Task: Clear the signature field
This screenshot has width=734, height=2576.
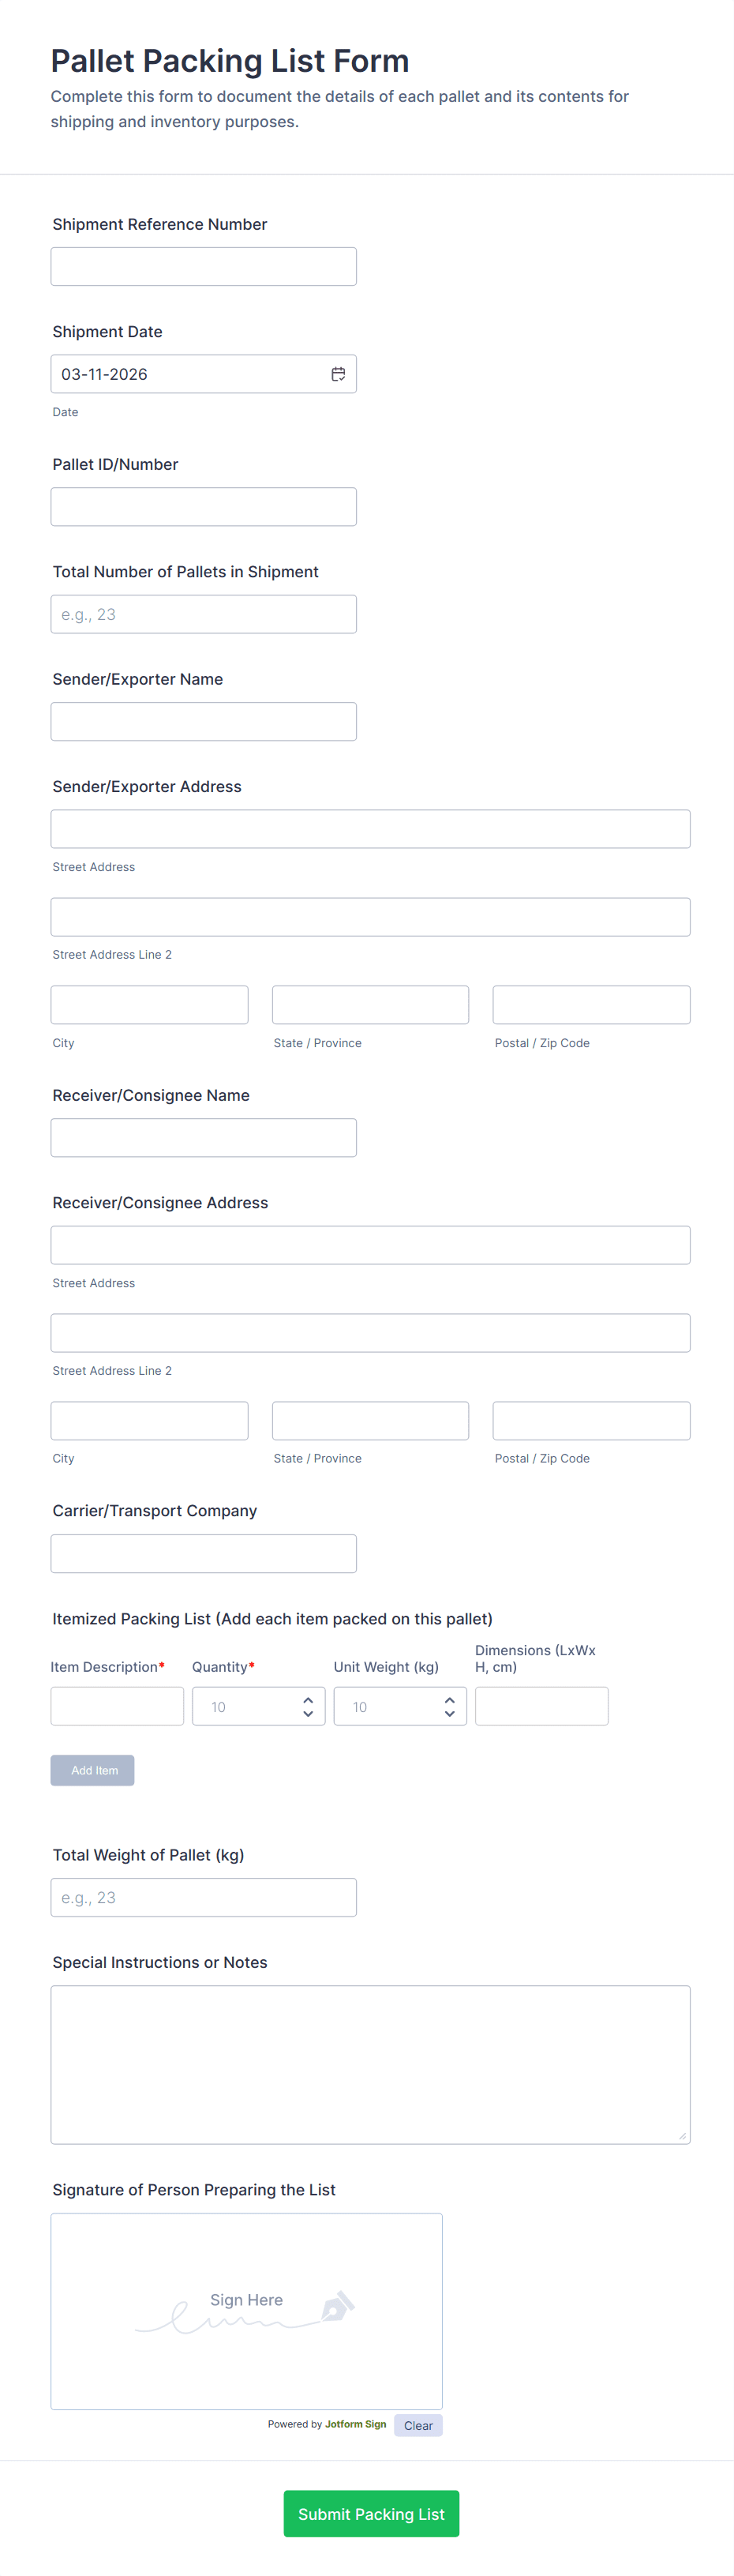Action: [x=418, y=2426]
